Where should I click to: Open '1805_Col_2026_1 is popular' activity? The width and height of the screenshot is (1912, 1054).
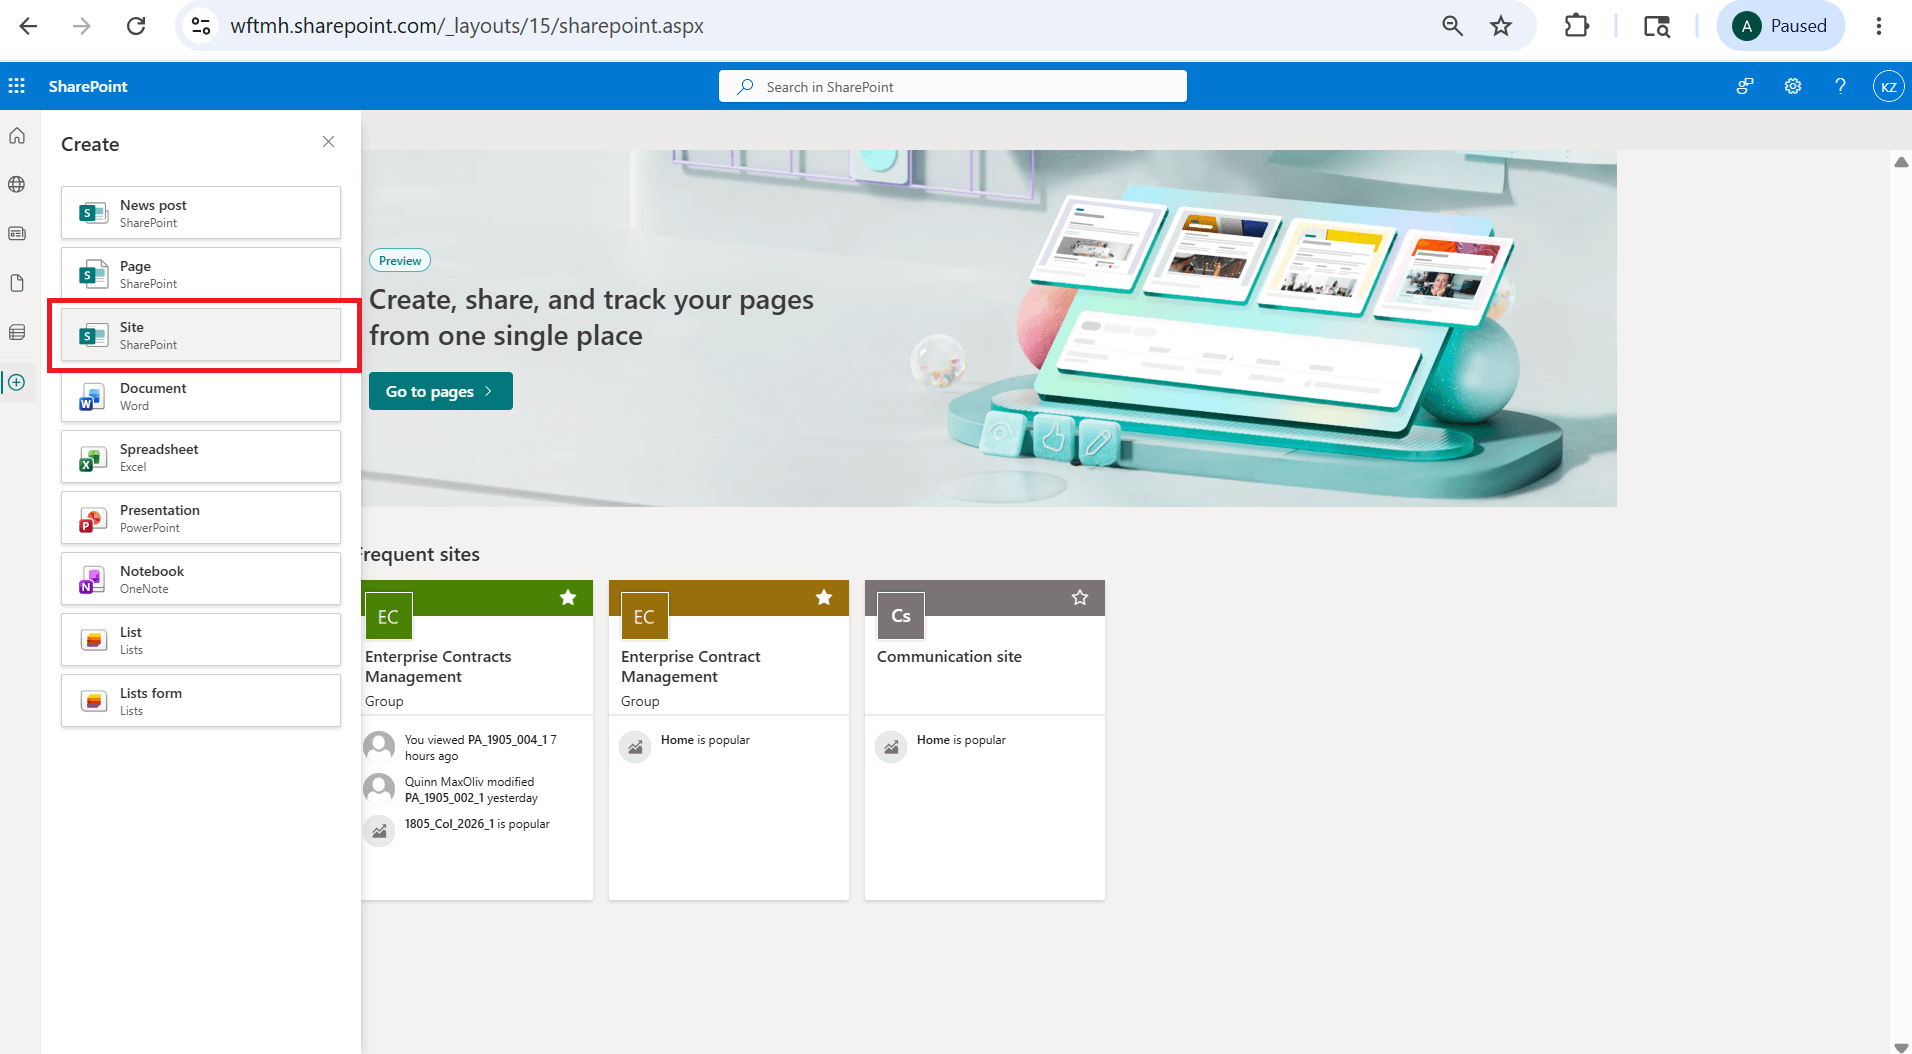(x=477, y=824)
